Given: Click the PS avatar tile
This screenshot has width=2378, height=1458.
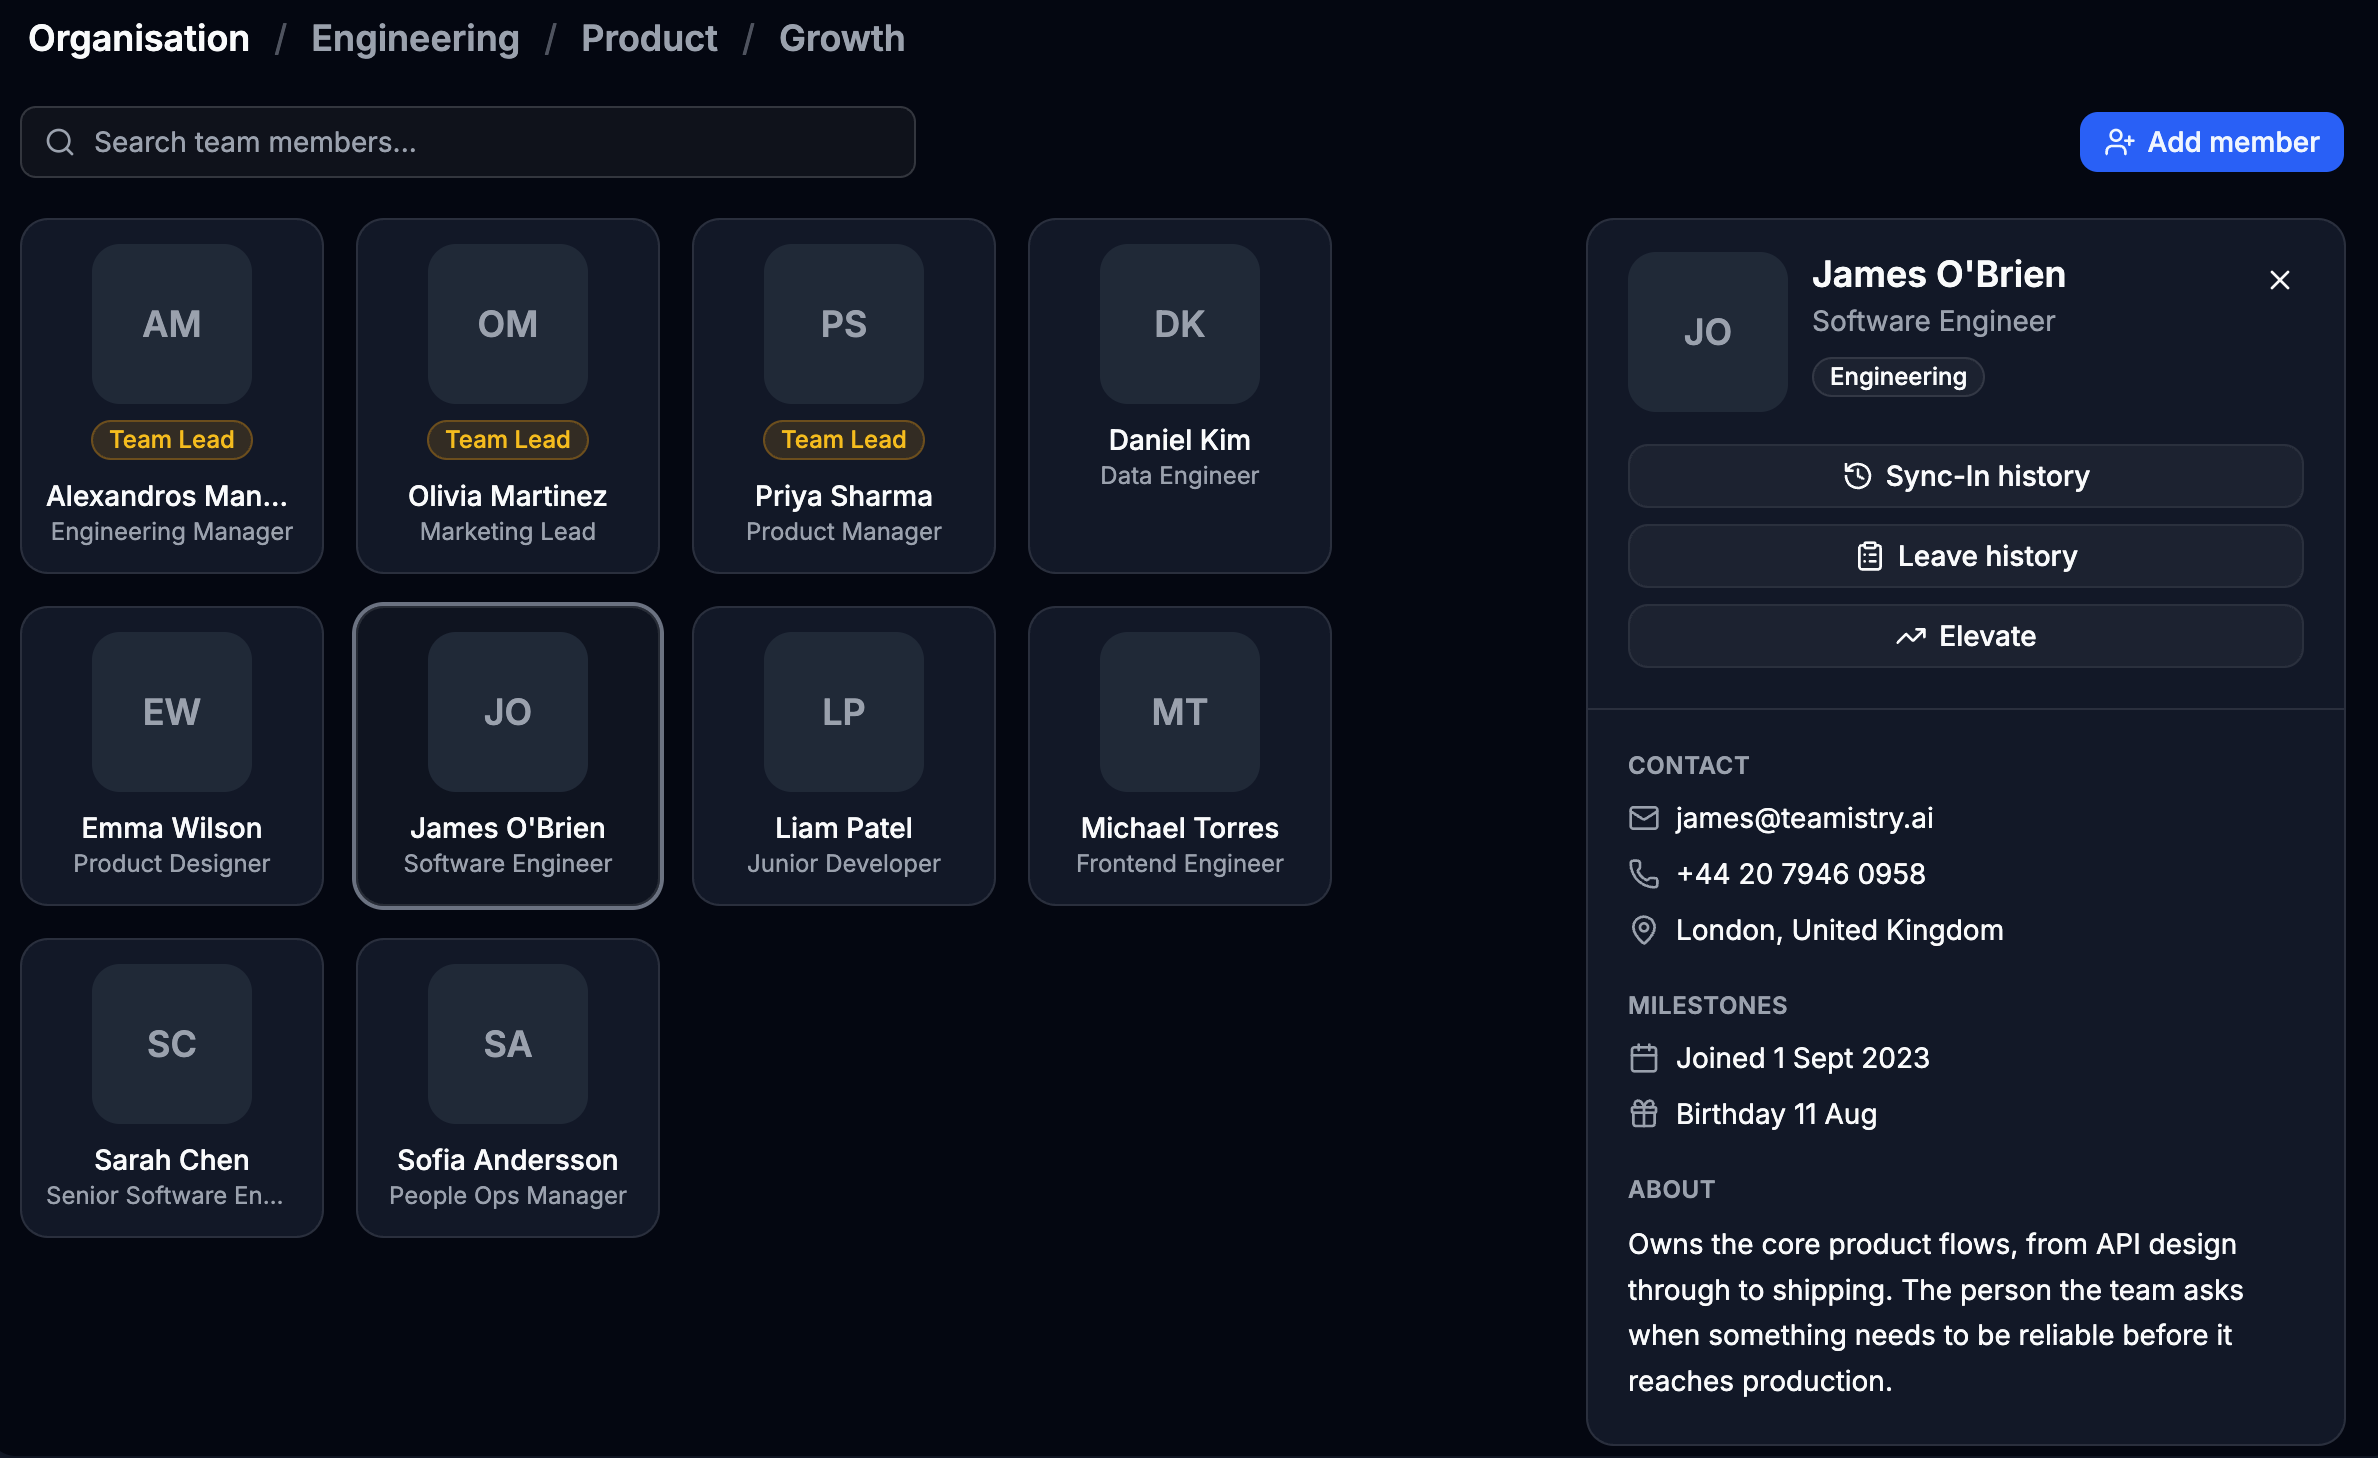Looking at the screenshot, I should (844, 324).
